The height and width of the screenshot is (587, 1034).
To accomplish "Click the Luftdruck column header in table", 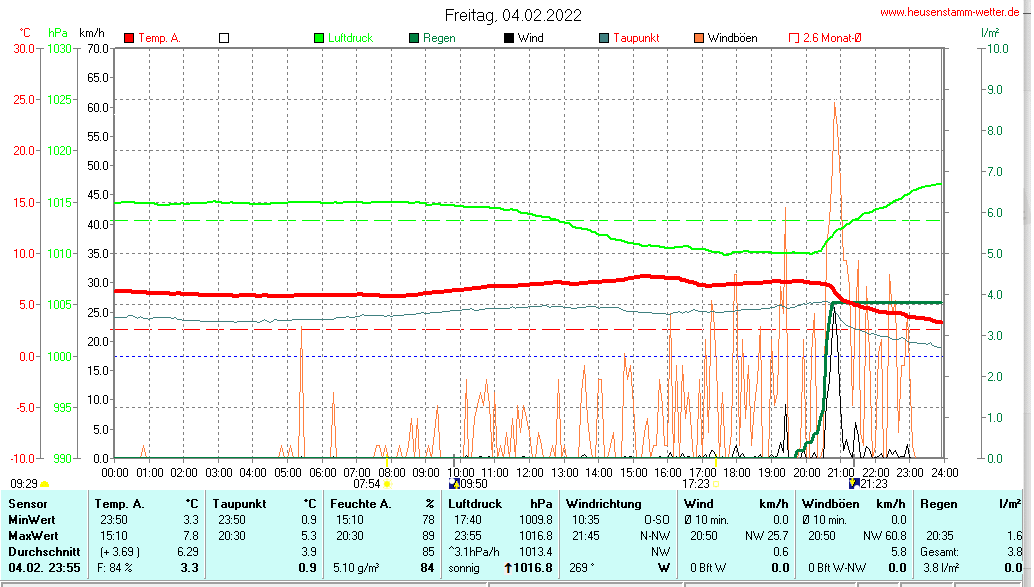I will coord(476,503).
